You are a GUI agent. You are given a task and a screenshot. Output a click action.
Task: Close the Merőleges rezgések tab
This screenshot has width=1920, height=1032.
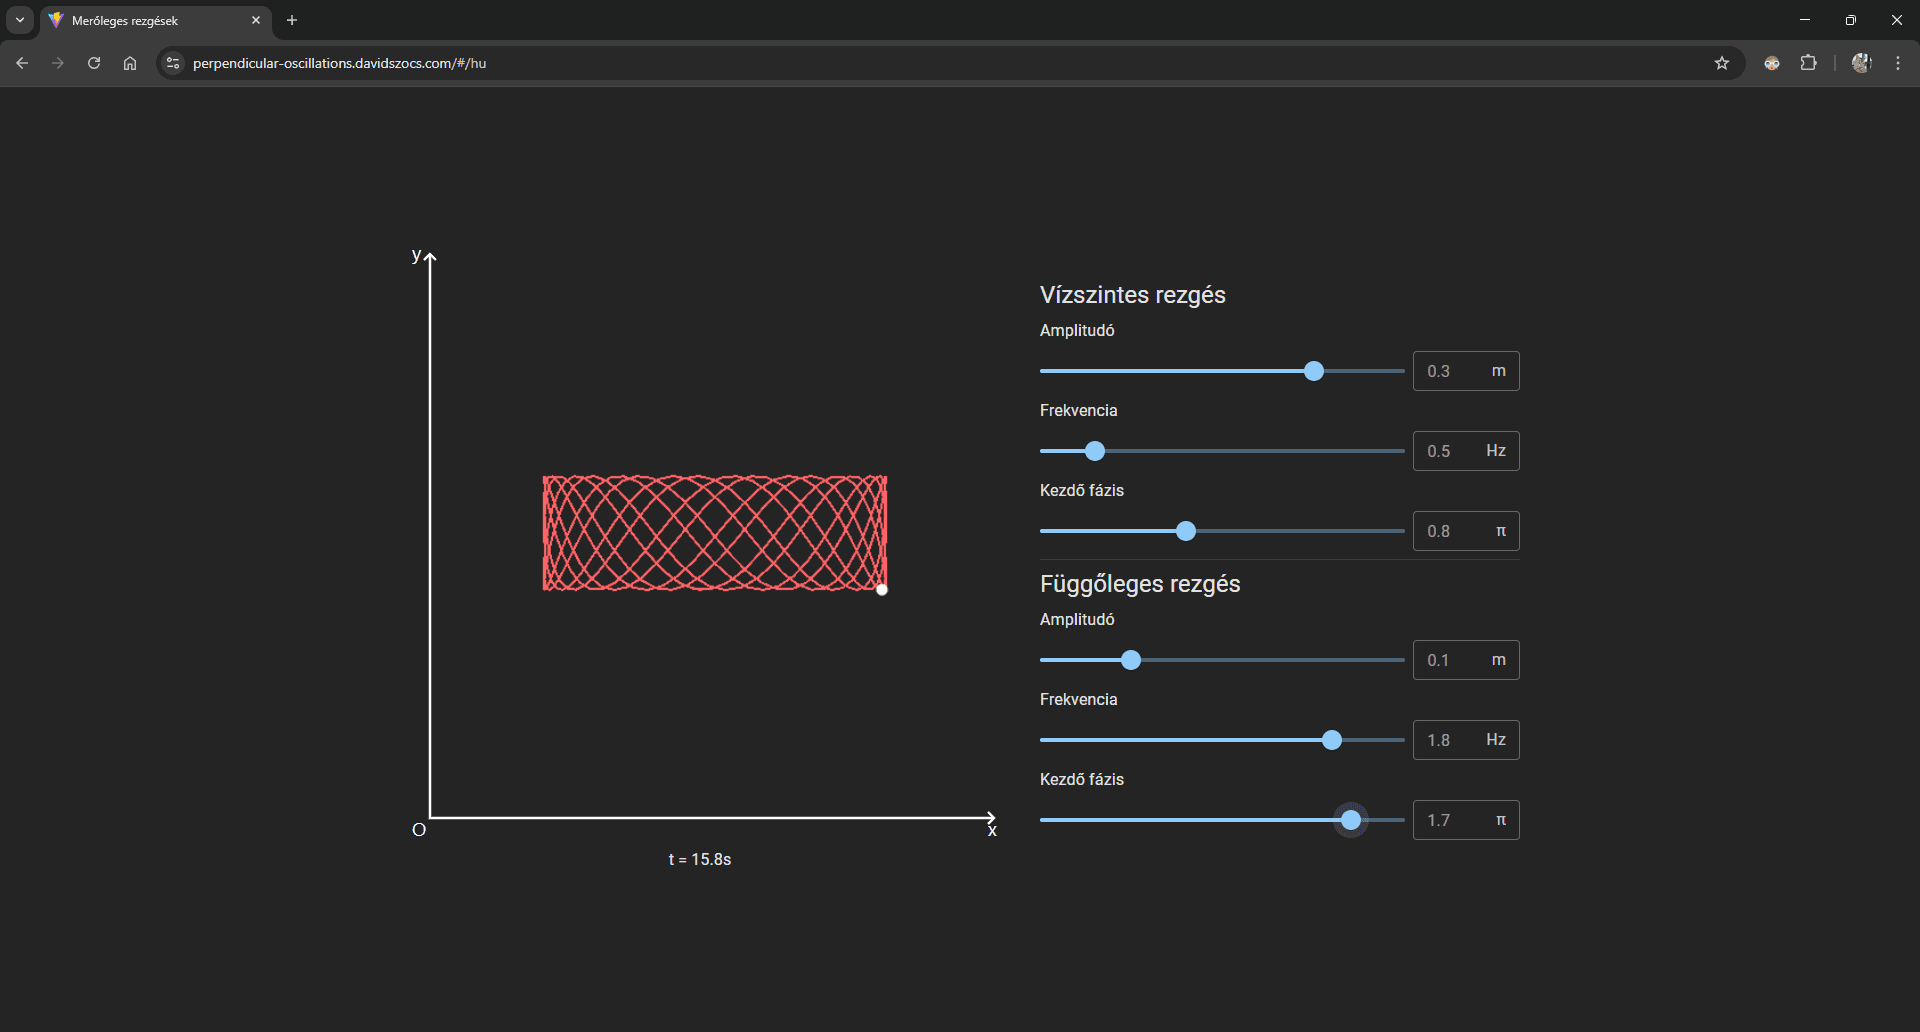tap(256, 20)
